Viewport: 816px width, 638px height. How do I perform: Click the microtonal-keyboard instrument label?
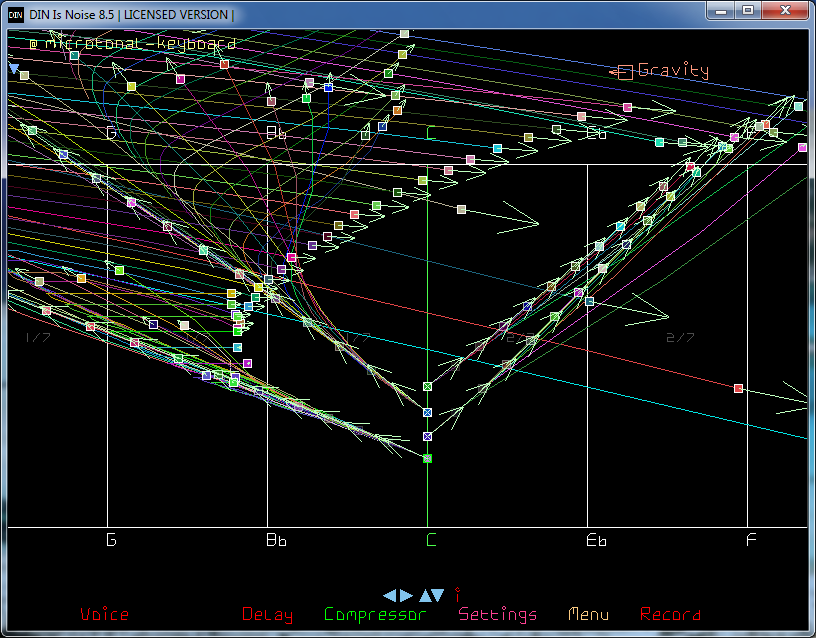[132, 44]
